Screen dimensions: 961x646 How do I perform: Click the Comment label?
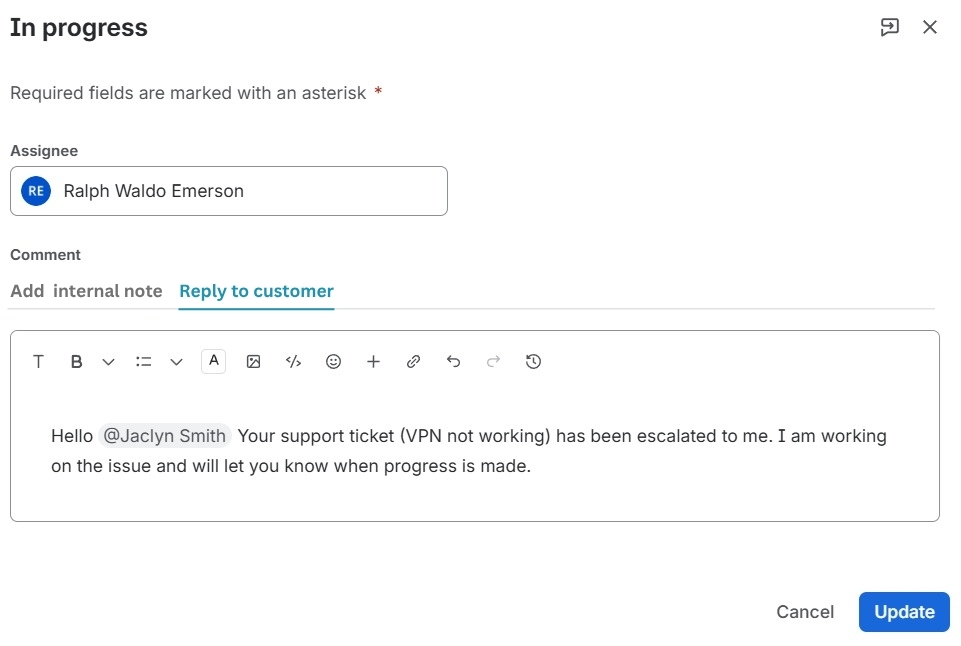45,255
